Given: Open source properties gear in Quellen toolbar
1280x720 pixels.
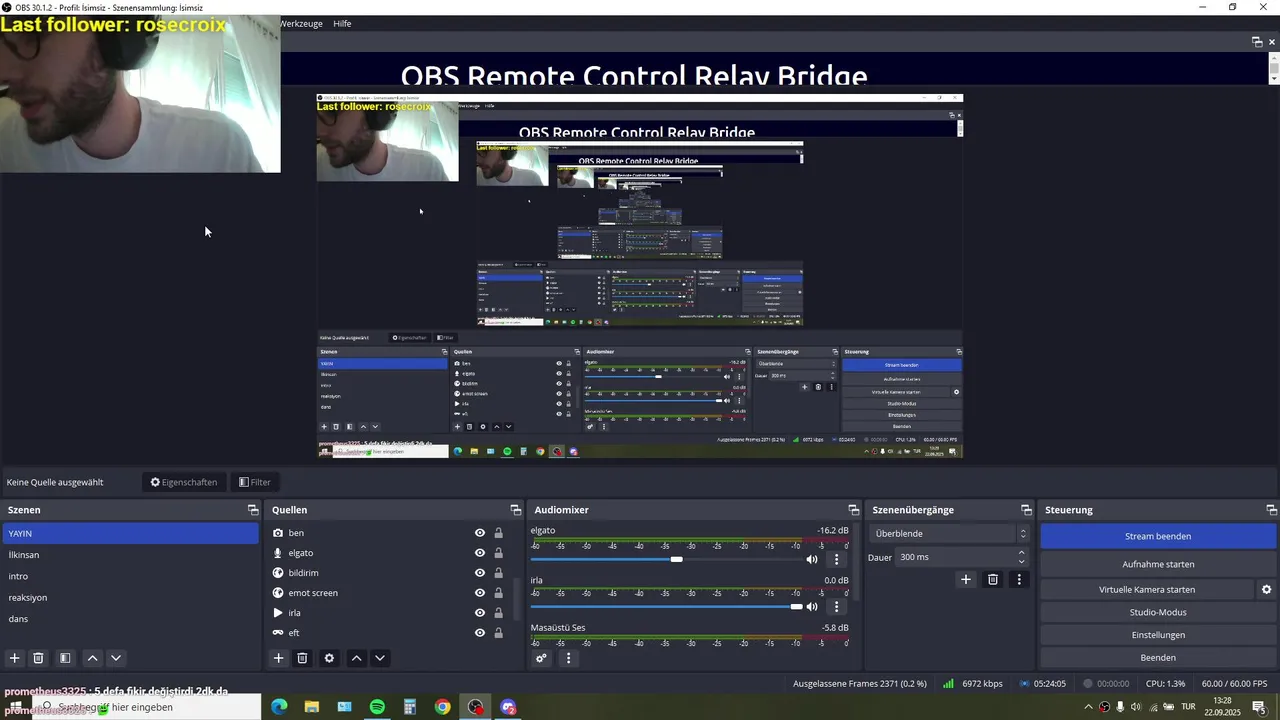Looking at the screenshot, I should [x=329, y=658].
